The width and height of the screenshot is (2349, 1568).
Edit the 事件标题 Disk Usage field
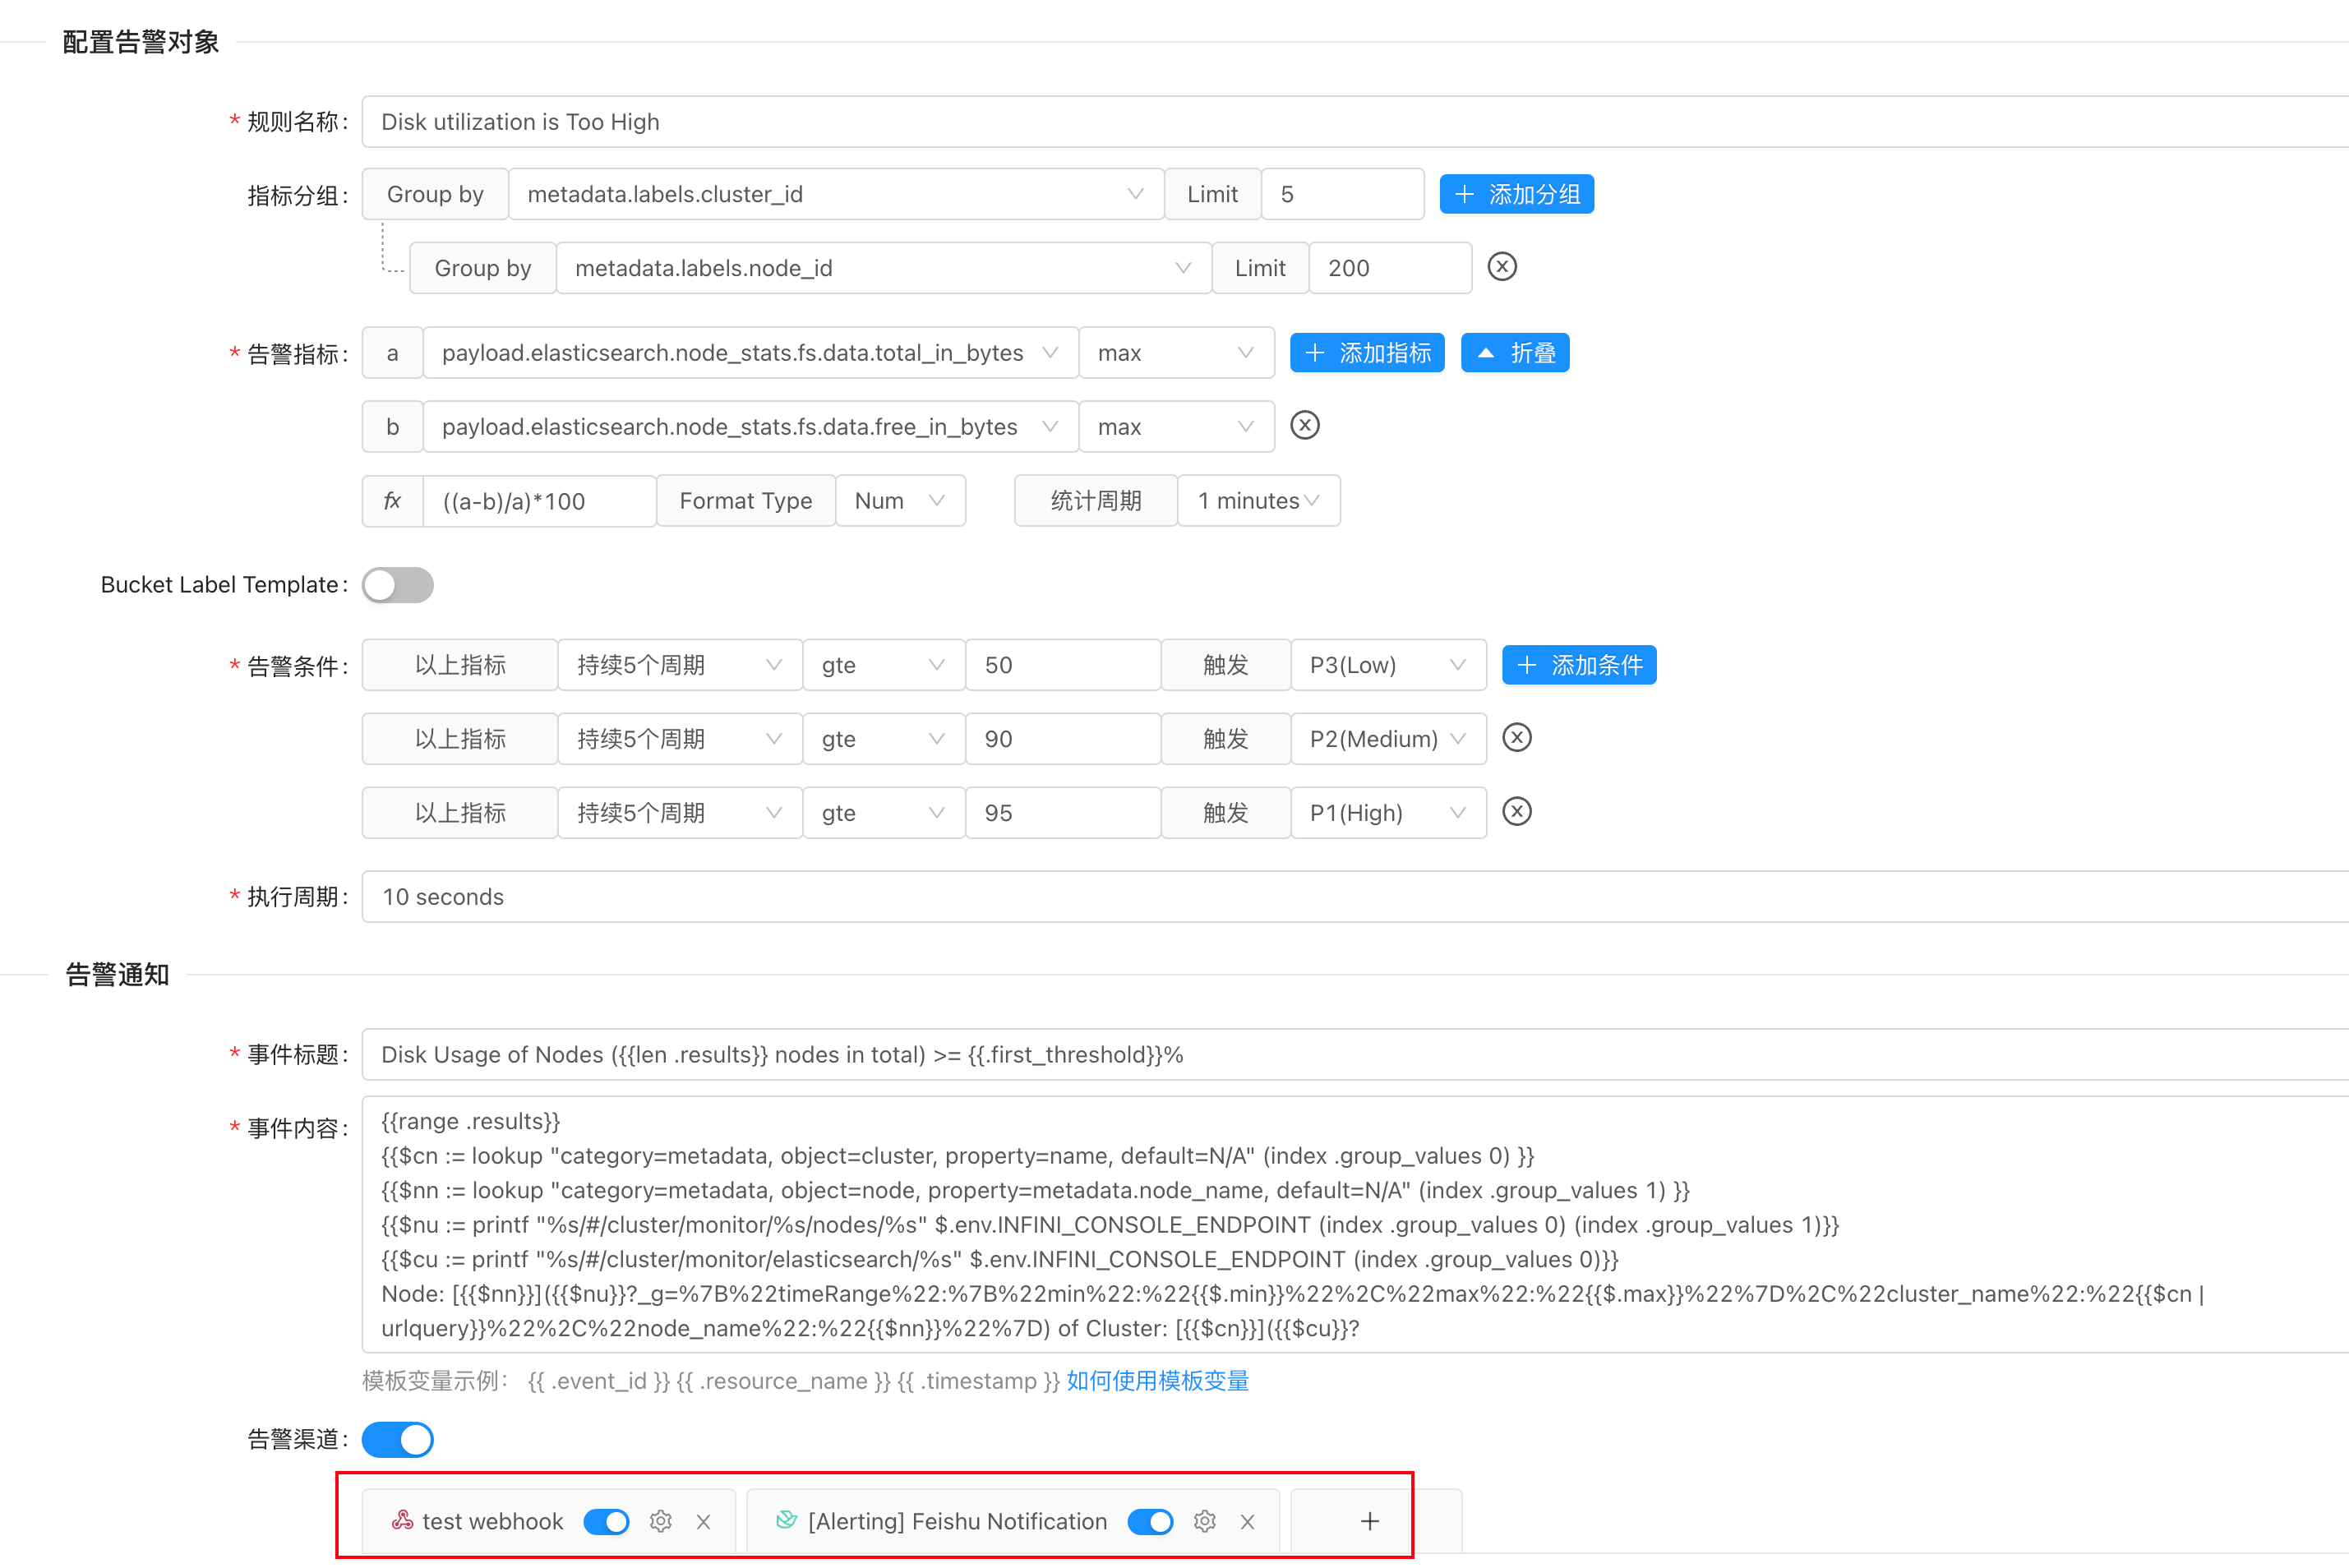pyautogui.click(x=1355, y=1055)
